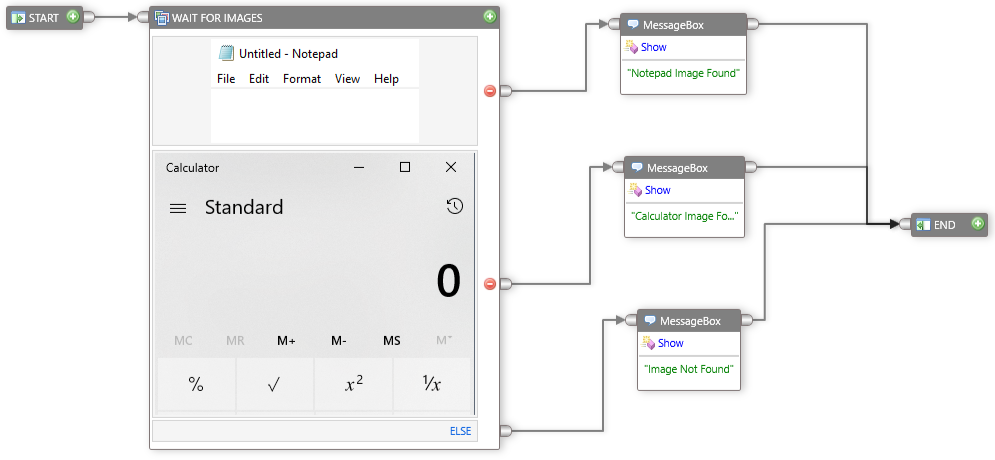The height and width of the screenshot is (460, 995).
Task: Select the Notepad MessageBox title
Action: [673, 25]
